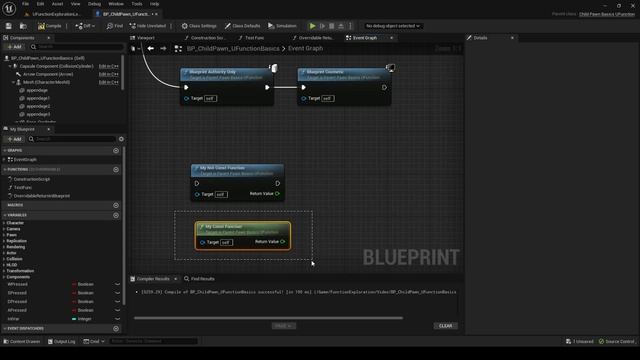This screenshot has width=640, height=360.
Task: Open Class Settings
Action: coord(199,26)
